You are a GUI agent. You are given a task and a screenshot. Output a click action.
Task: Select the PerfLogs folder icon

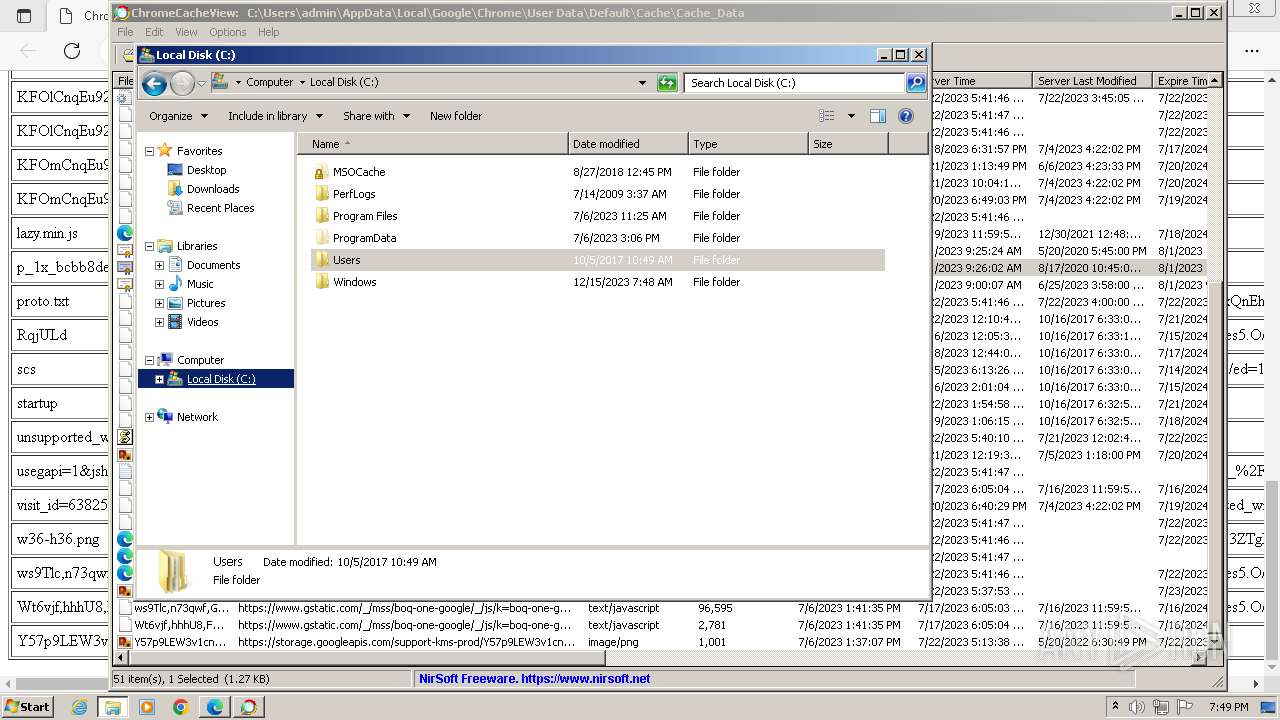click(321, 194)
